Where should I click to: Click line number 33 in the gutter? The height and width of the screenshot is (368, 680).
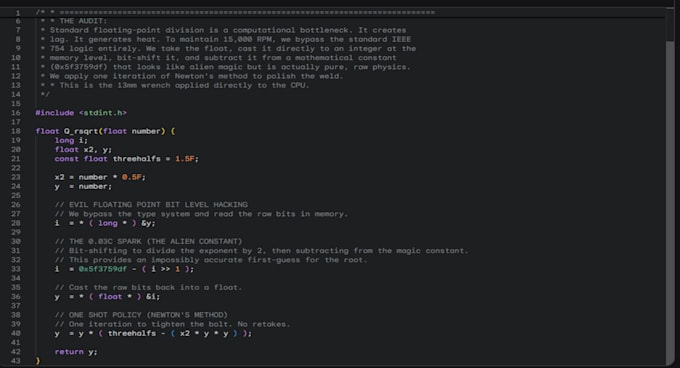point(16,269)
